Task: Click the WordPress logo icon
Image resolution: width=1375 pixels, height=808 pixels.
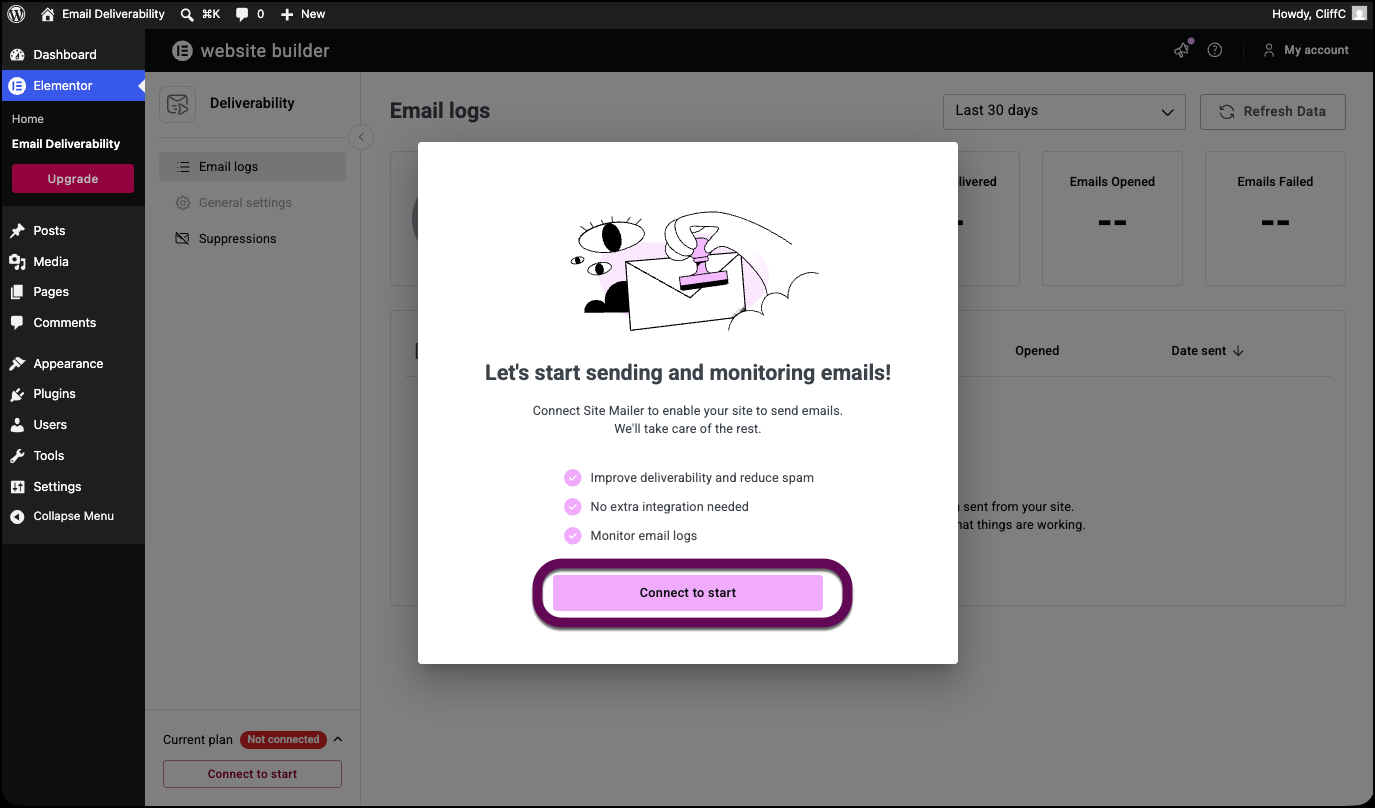Action: [x=16, y=14]
